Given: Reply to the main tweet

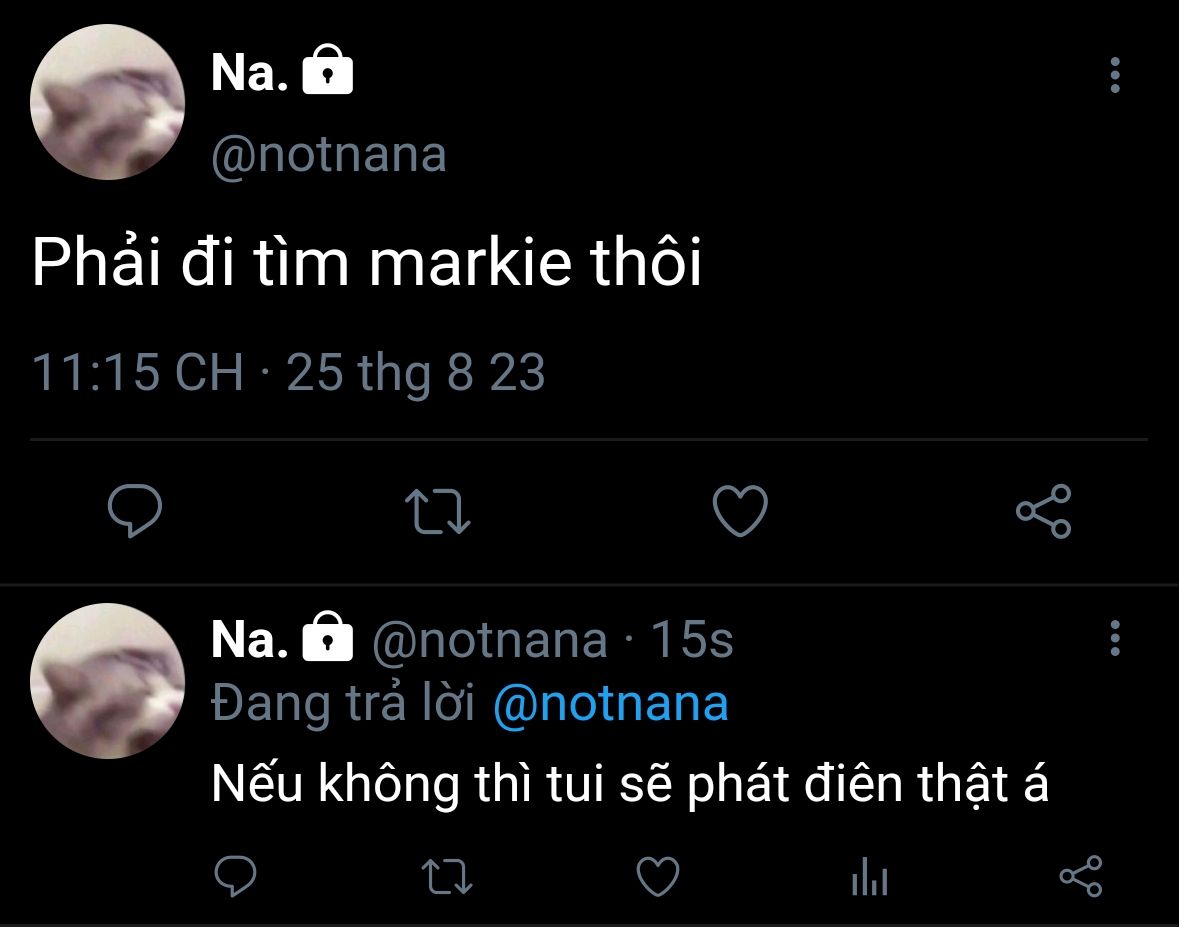Looking at the screenshot, I should [135, 511].
